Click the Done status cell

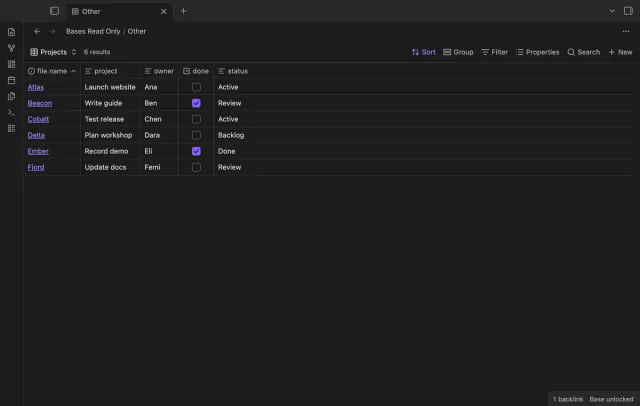click(234, 151)
